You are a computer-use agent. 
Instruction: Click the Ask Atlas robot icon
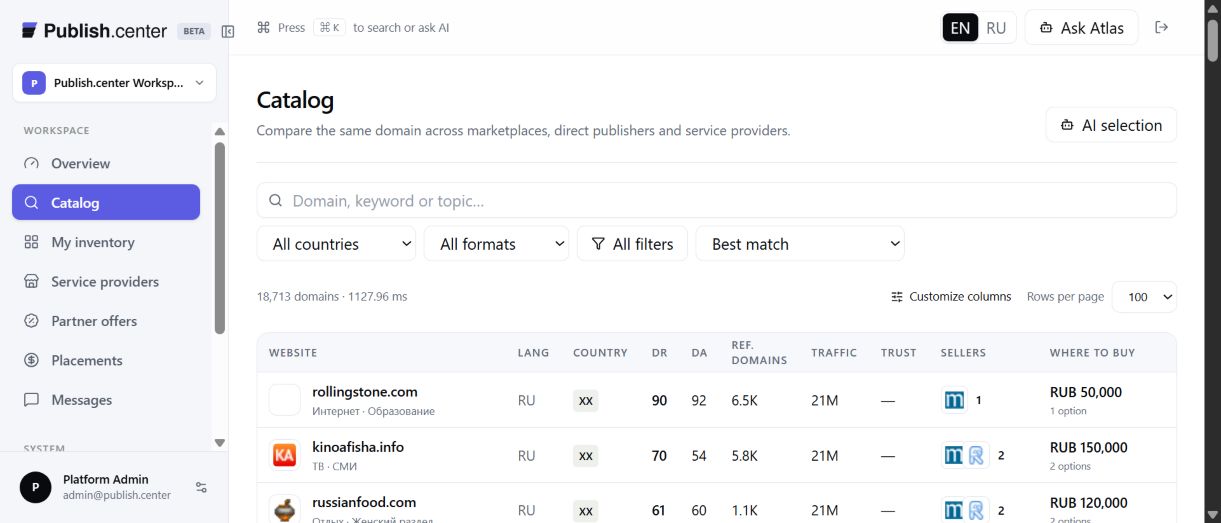[1046, 28]
